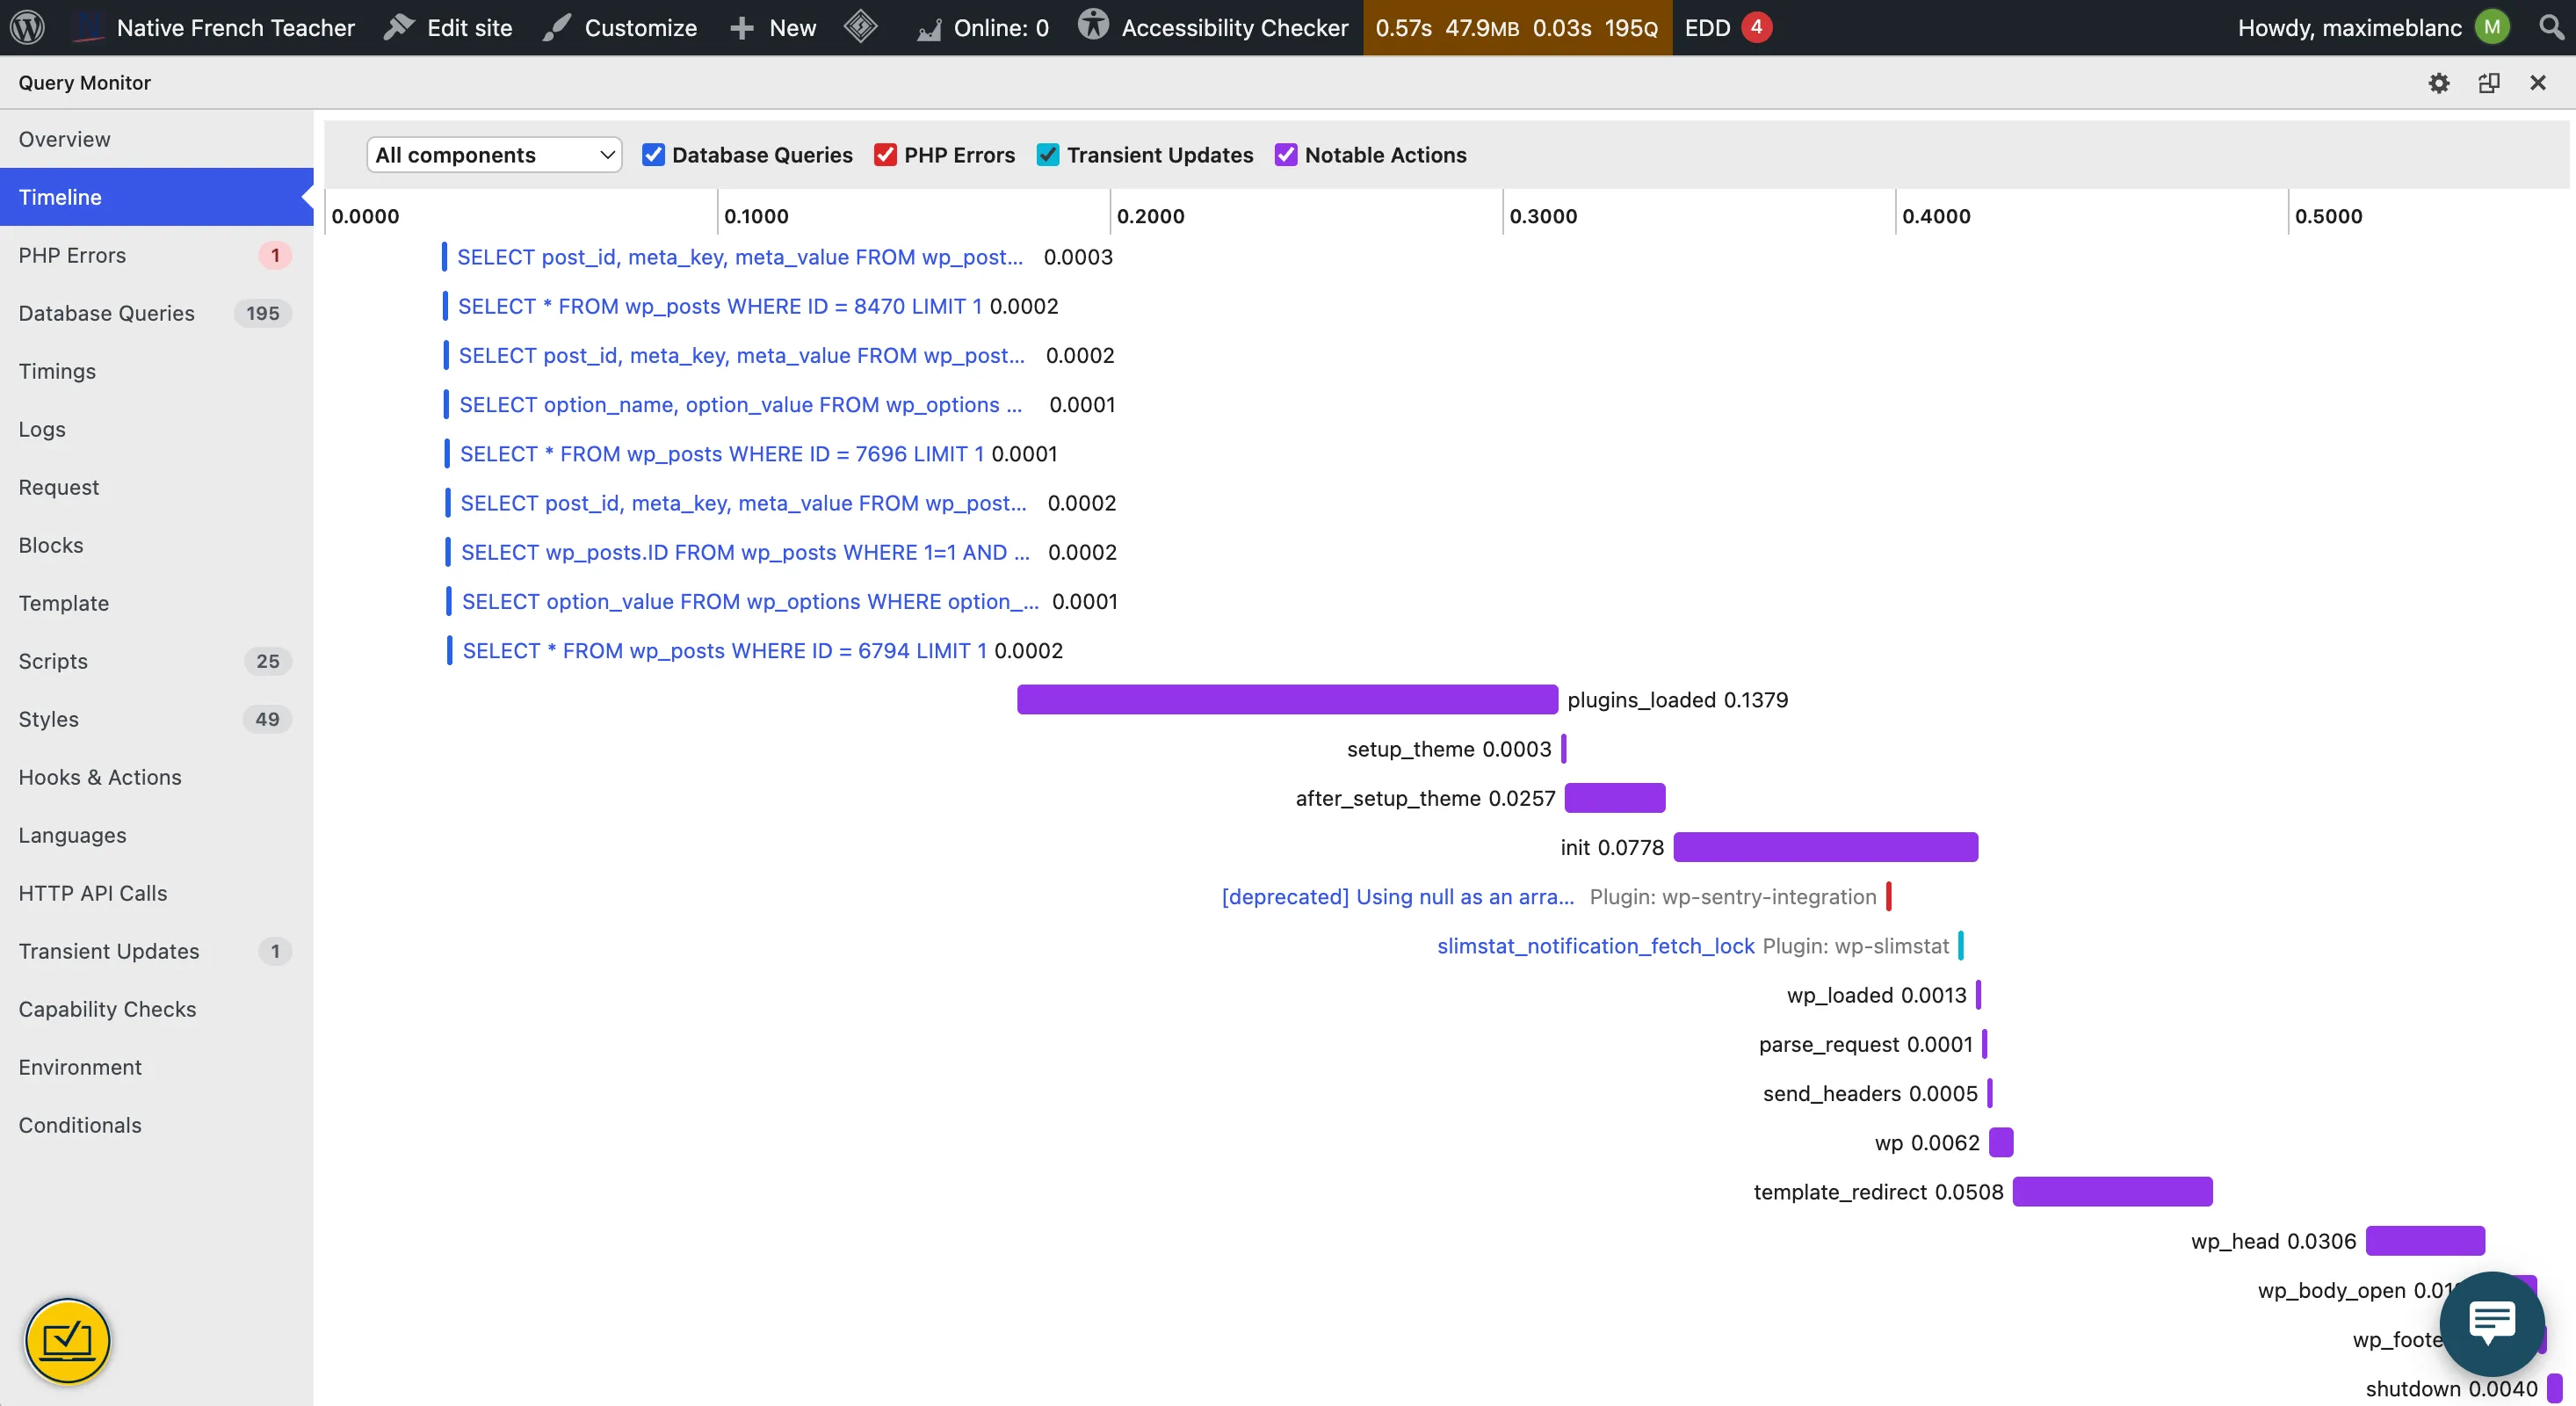Screen dimensions: 2576x1406
Task: Click the Accessibility Checker person icon
Action: (1093, 25)
